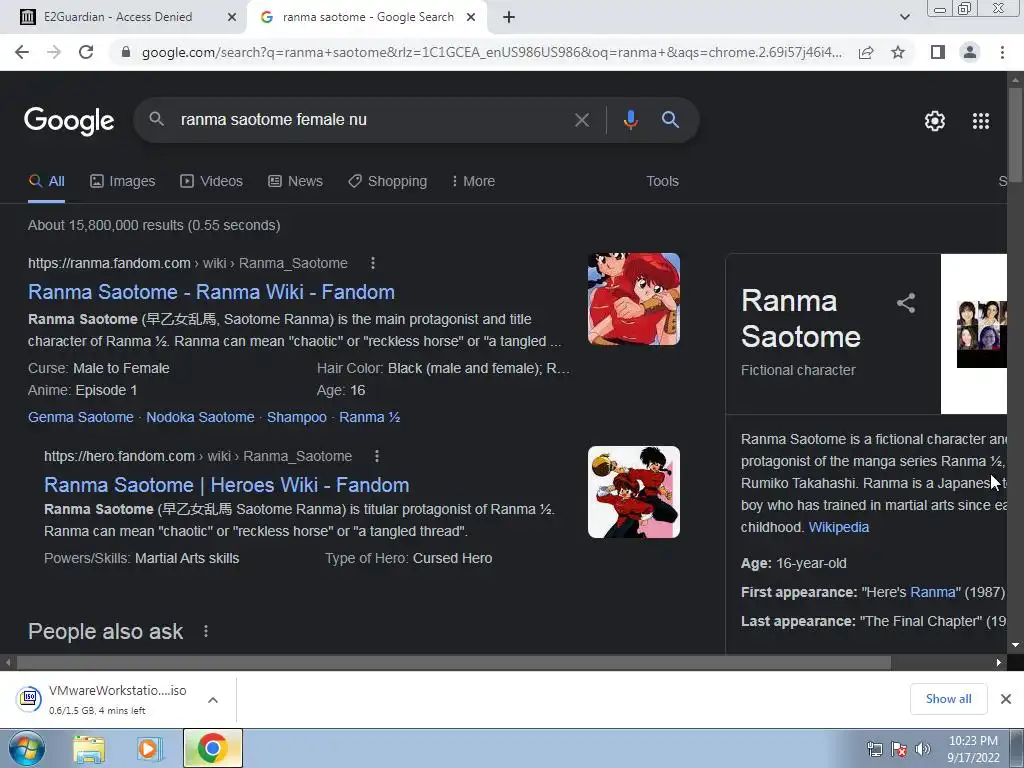Open Google quick settings gear

[935, 121]
